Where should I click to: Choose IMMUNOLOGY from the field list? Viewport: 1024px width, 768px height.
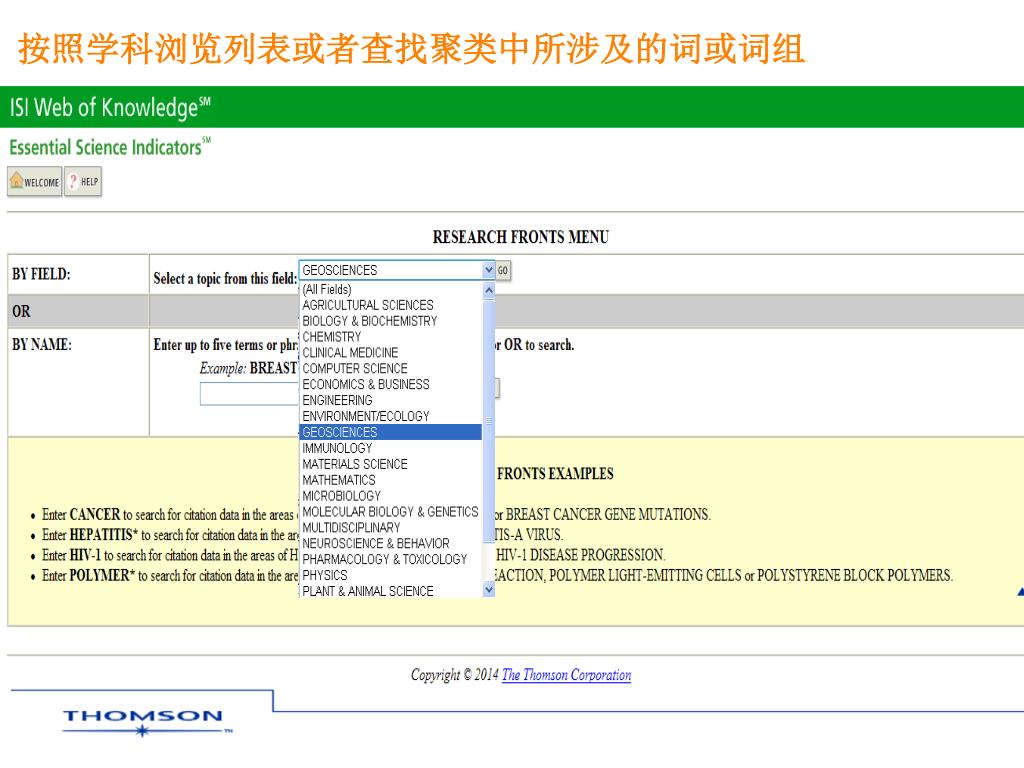coord(390,448)
